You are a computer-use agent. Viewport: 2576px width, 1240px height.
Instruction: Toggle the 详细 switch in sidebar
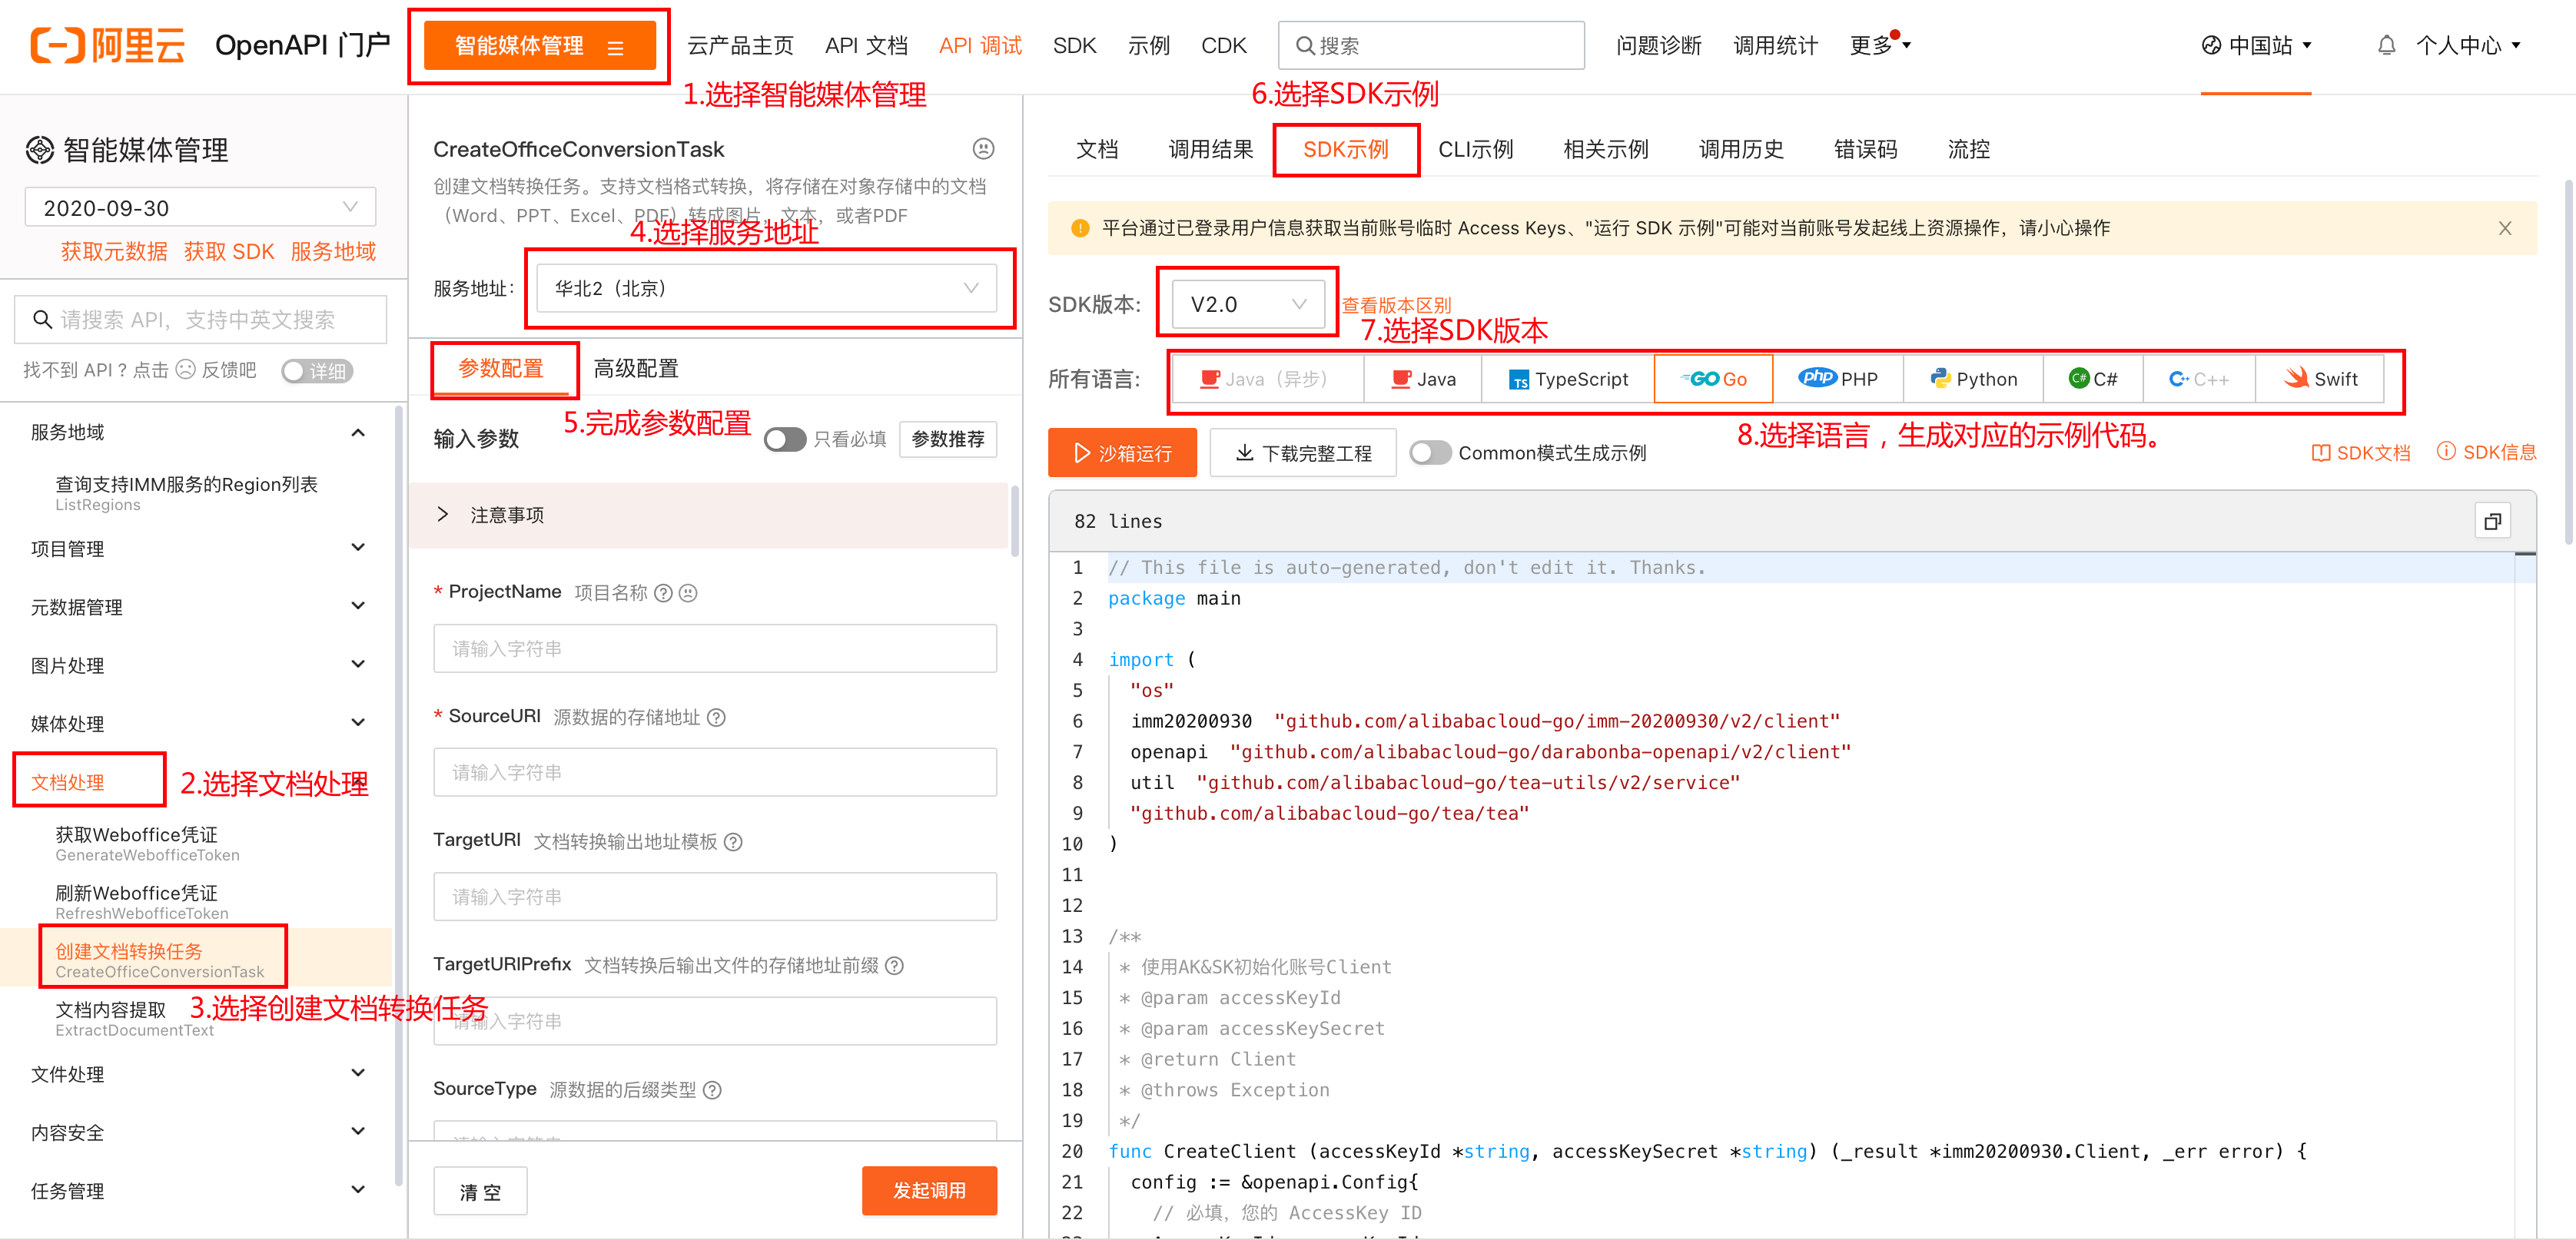[x=317, y=371]
